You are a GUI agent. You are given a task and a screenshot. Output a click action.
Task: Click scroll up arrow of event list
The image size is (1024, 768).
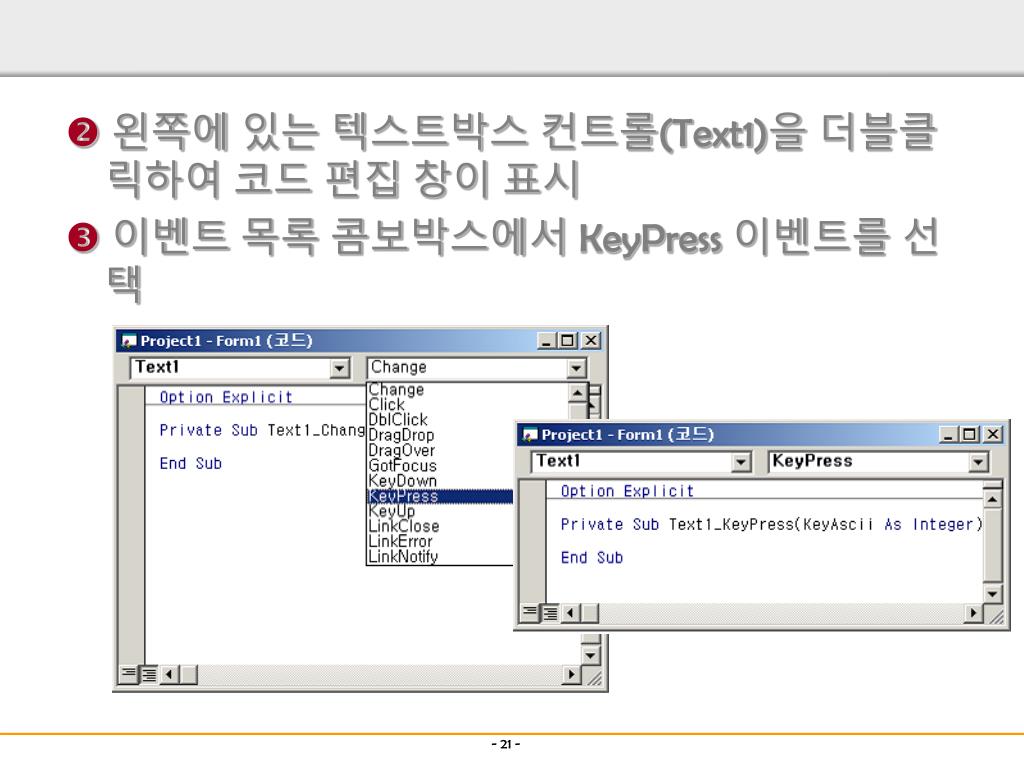(x=578, y=392)
